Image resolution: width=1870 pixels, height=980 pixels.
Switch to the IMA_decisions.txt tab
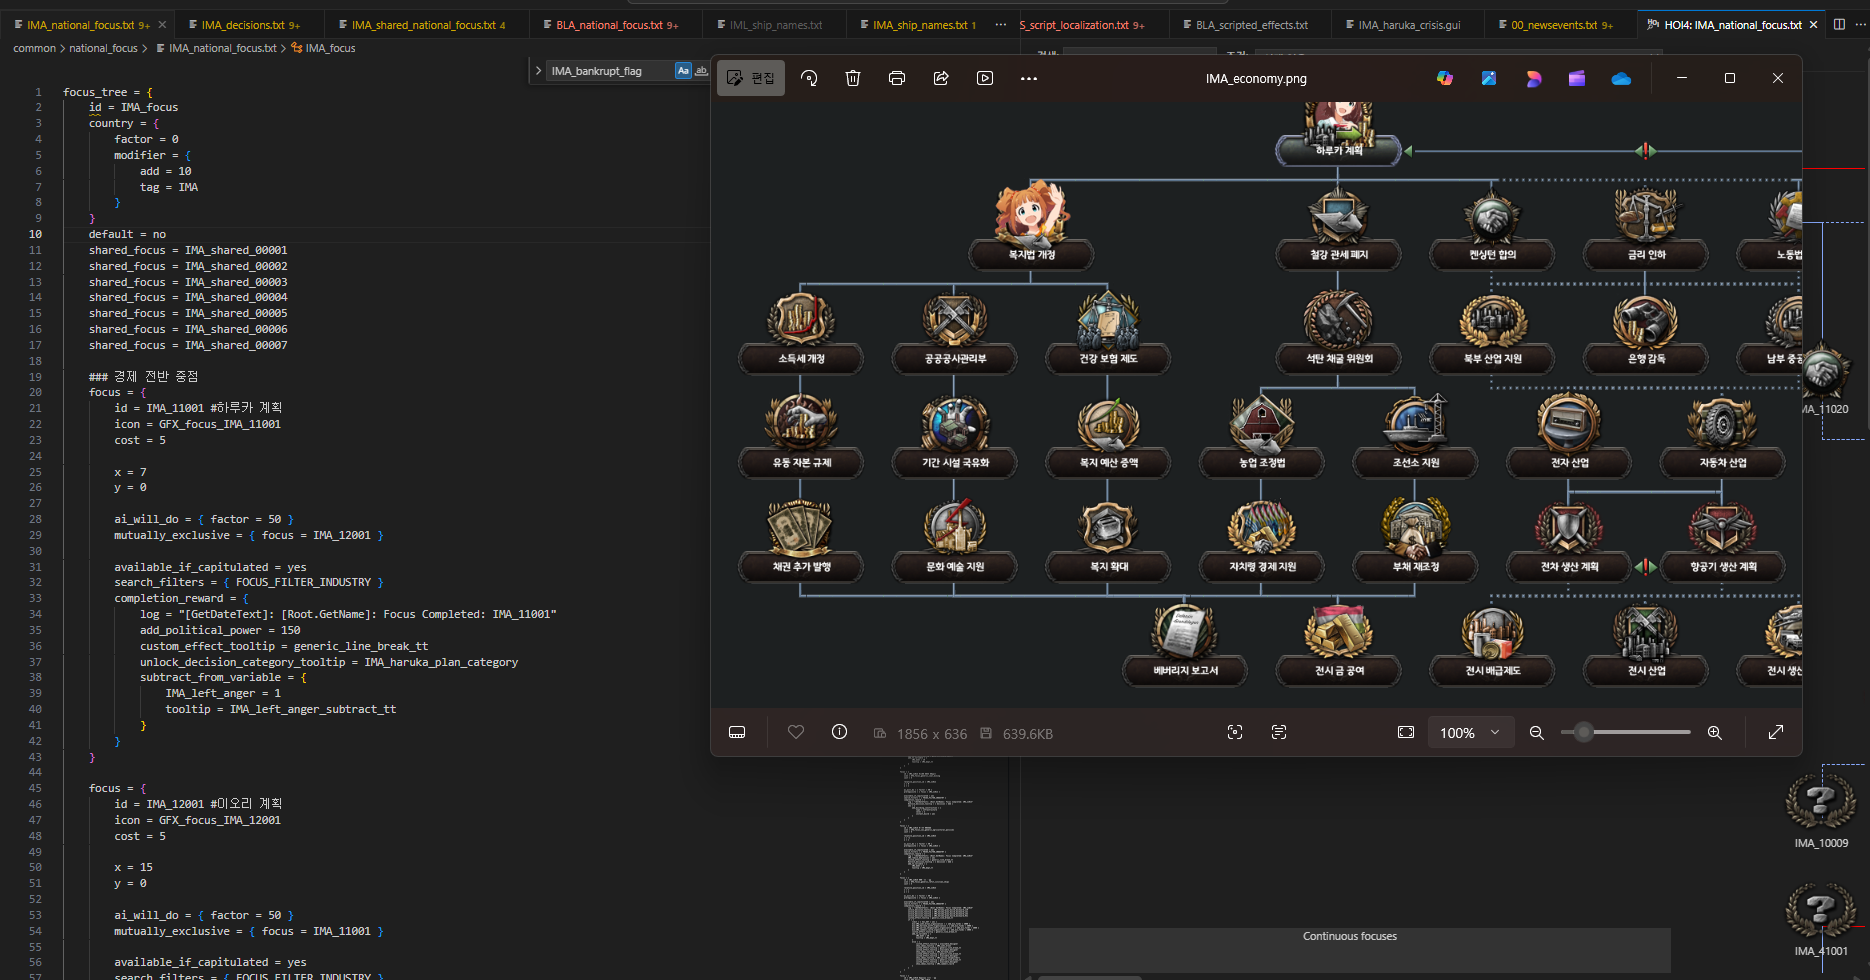tap(243, 25)
